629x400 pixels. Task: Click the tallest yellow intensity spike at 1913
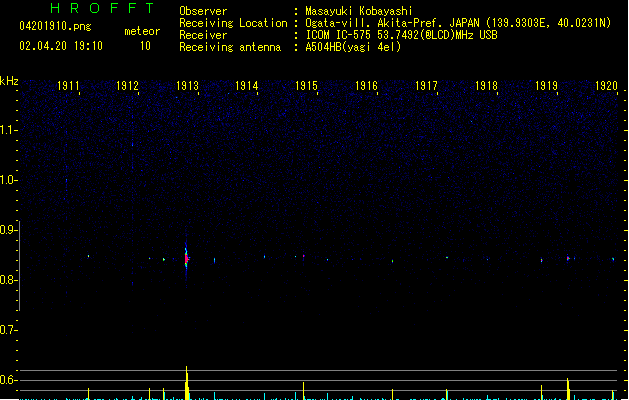[x=187, y=383]
